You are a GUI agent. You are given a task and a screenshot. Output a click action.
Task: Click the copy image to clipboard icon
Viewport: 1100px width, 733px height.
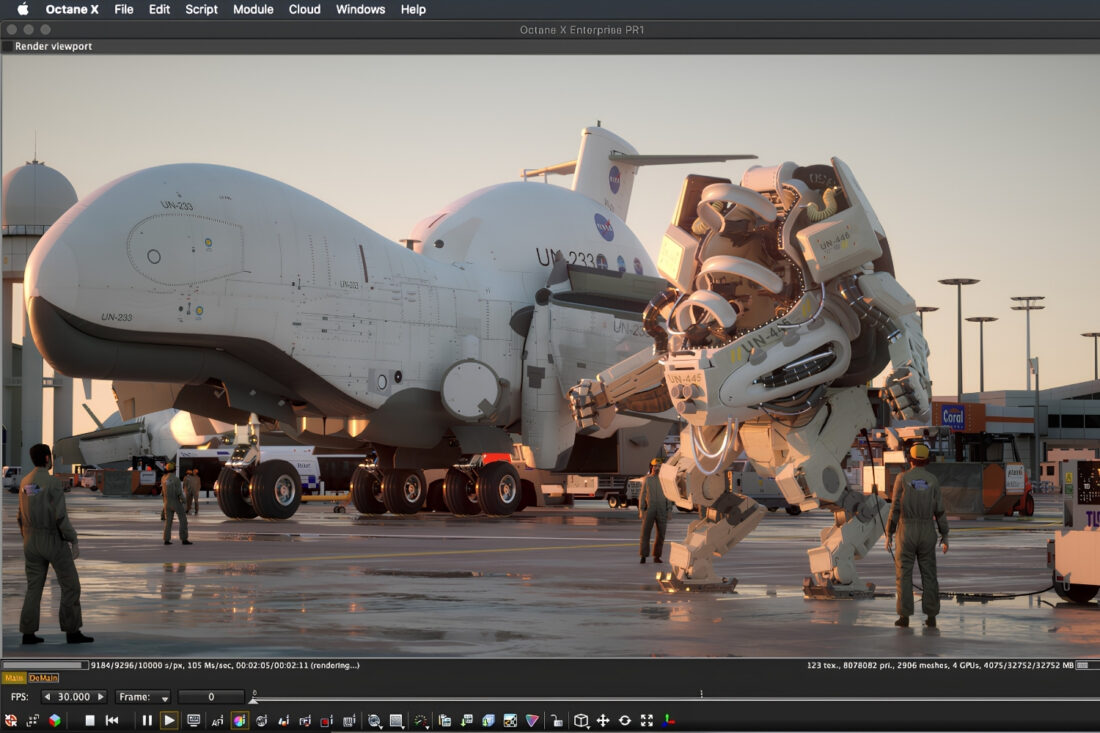point(445,720)
